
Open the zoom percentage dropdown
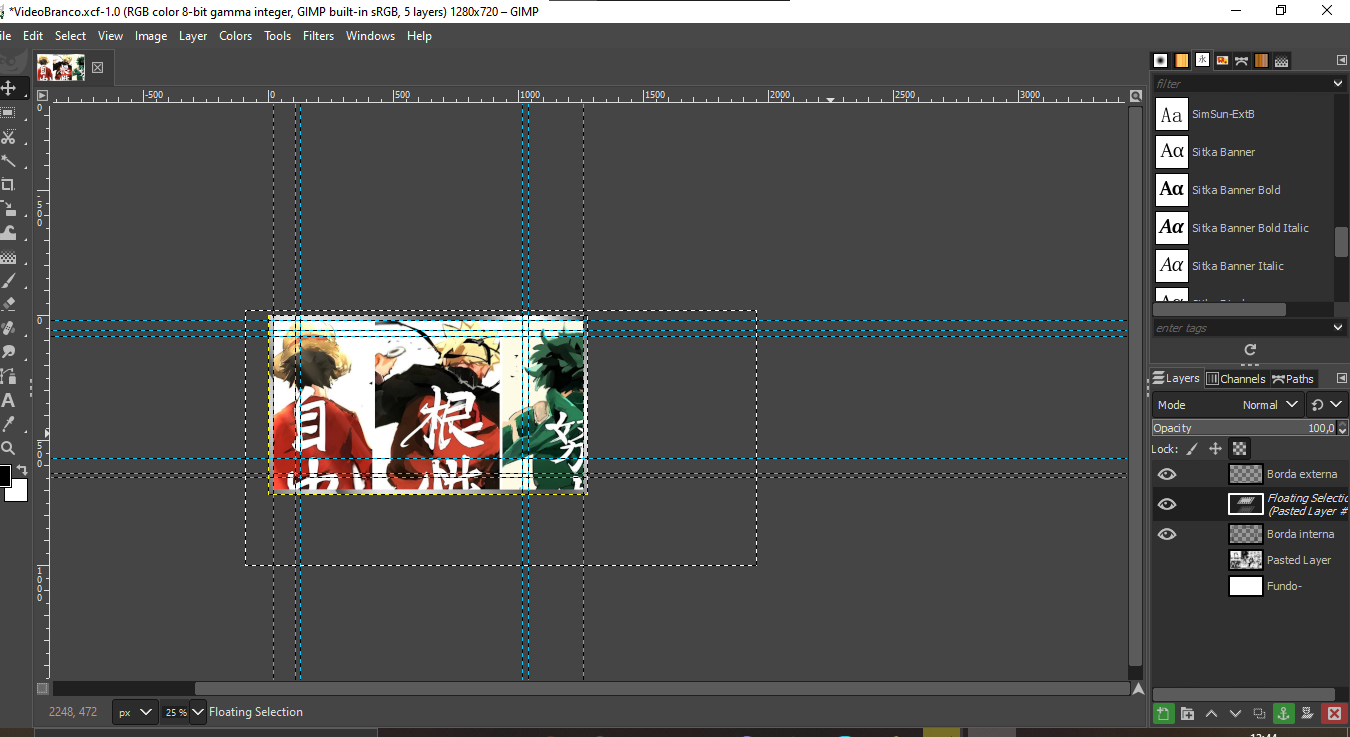pyautogui.click(x=197, y=712)
